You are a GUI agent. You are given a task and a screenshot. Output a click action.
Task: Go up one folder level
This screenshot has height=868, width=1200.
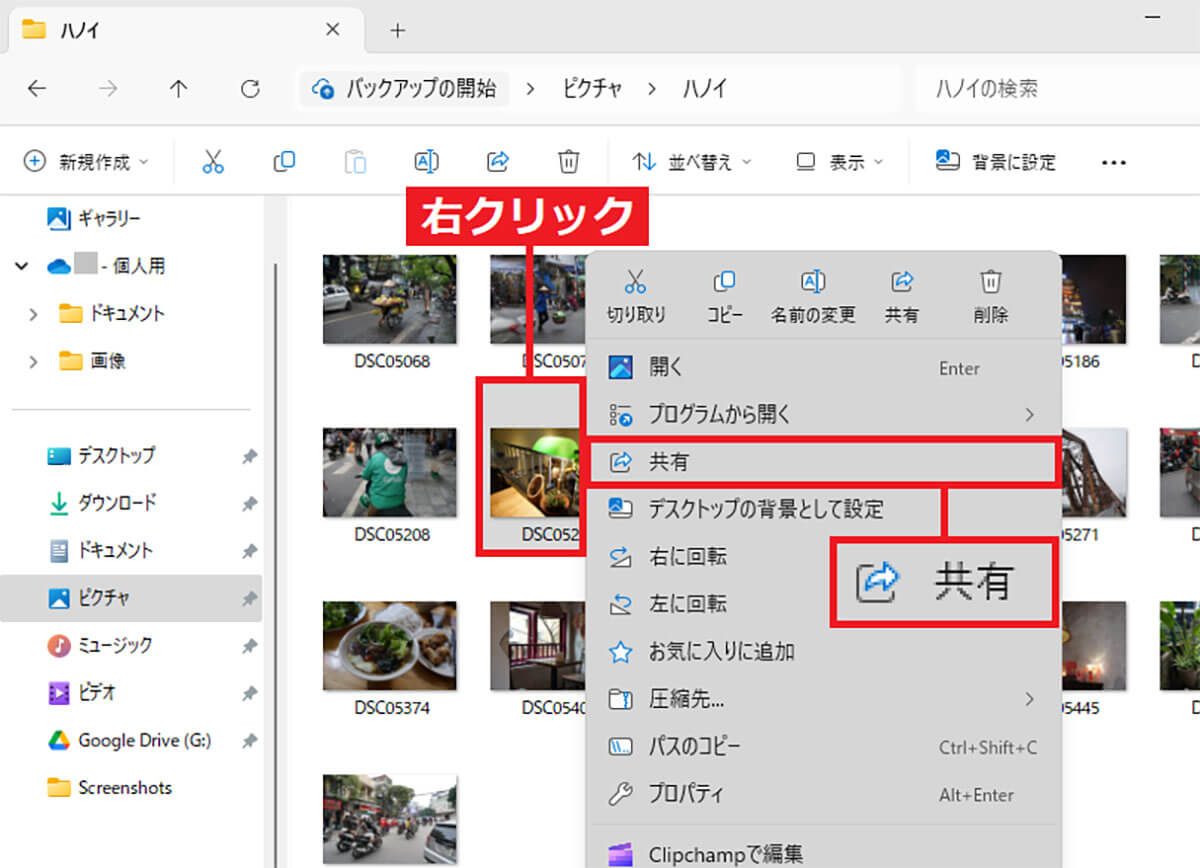(x=179, y=89)
